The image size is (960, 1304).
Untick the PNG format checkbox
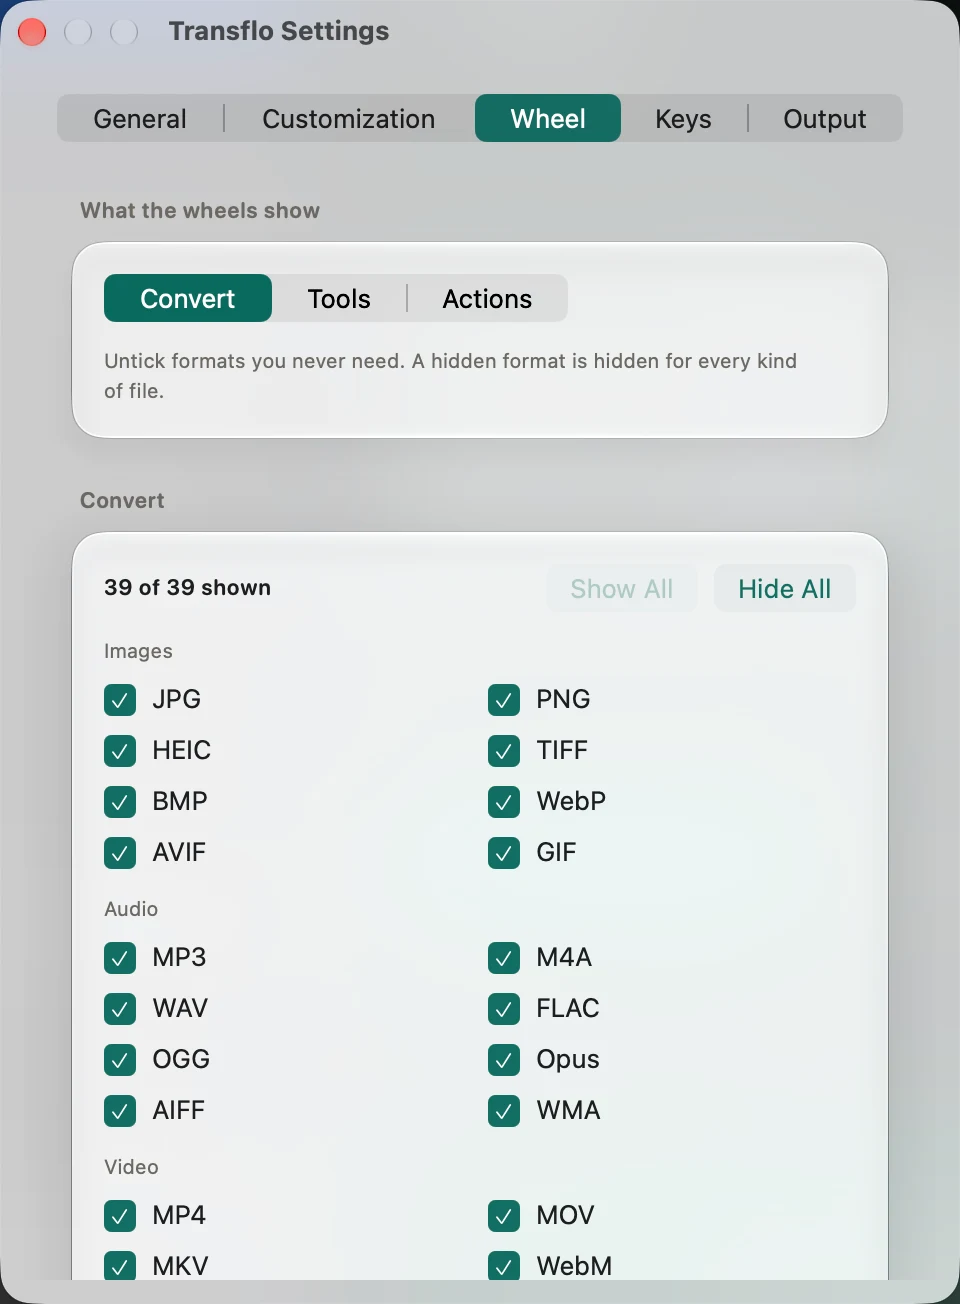(504, 700)
